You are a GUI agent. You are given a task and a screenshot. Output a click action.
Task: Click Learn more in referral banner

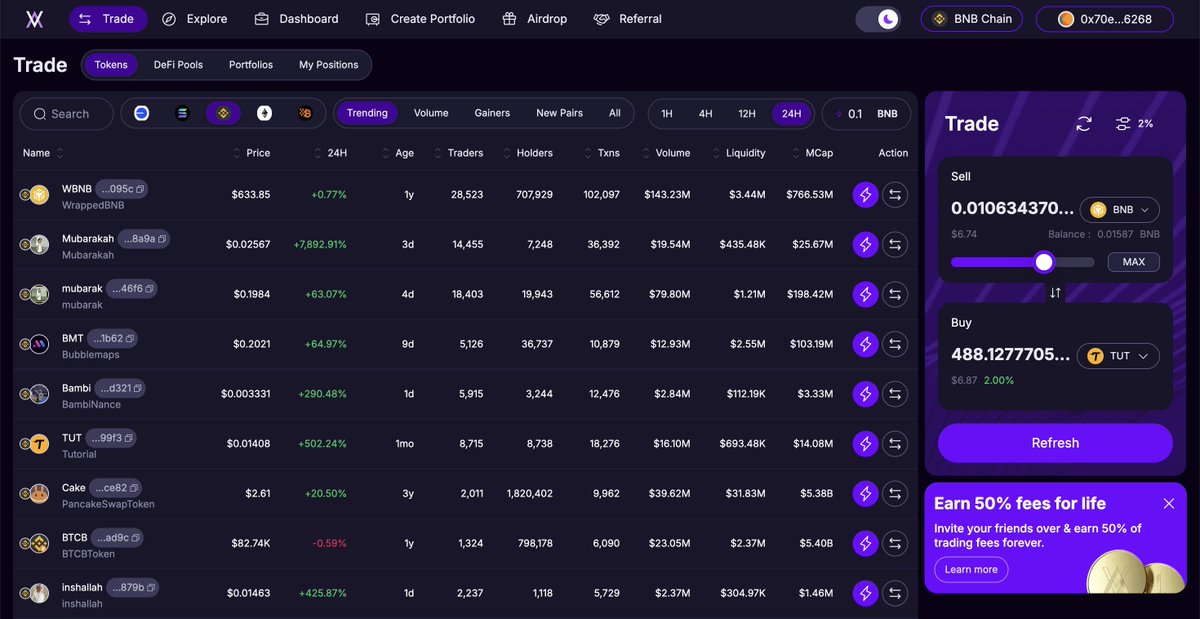[x=971, y=569]
